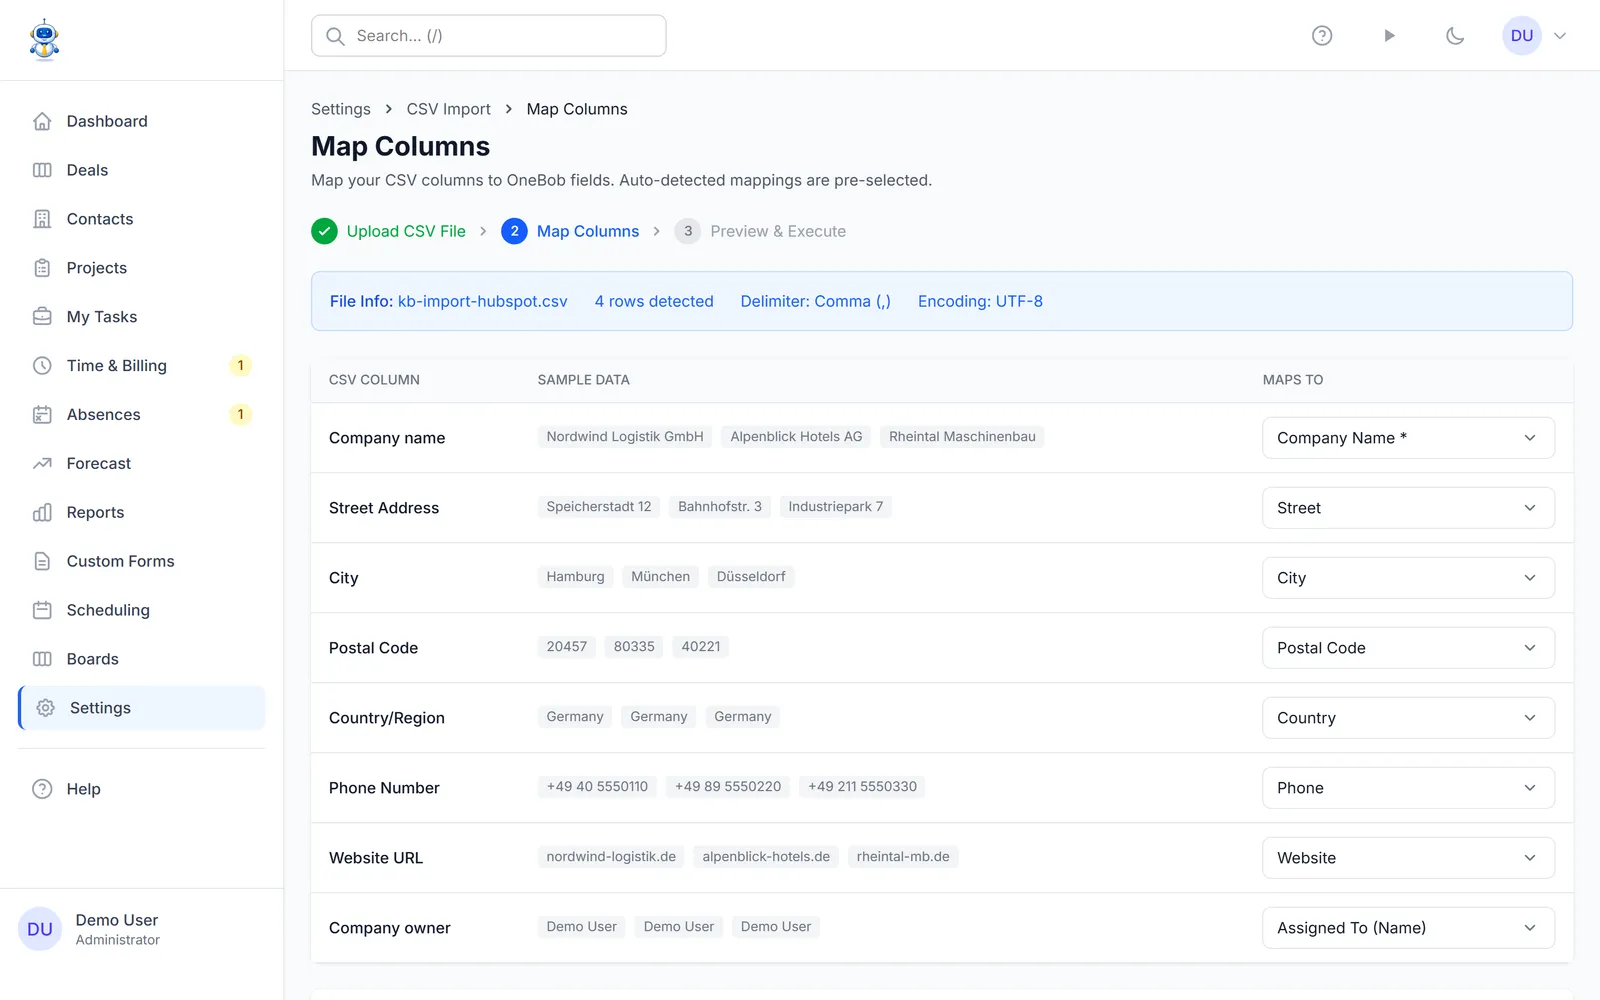
Task: Click the sample chip +49 40 5550110
Action: pyautogui.click(x=597, y=787)
